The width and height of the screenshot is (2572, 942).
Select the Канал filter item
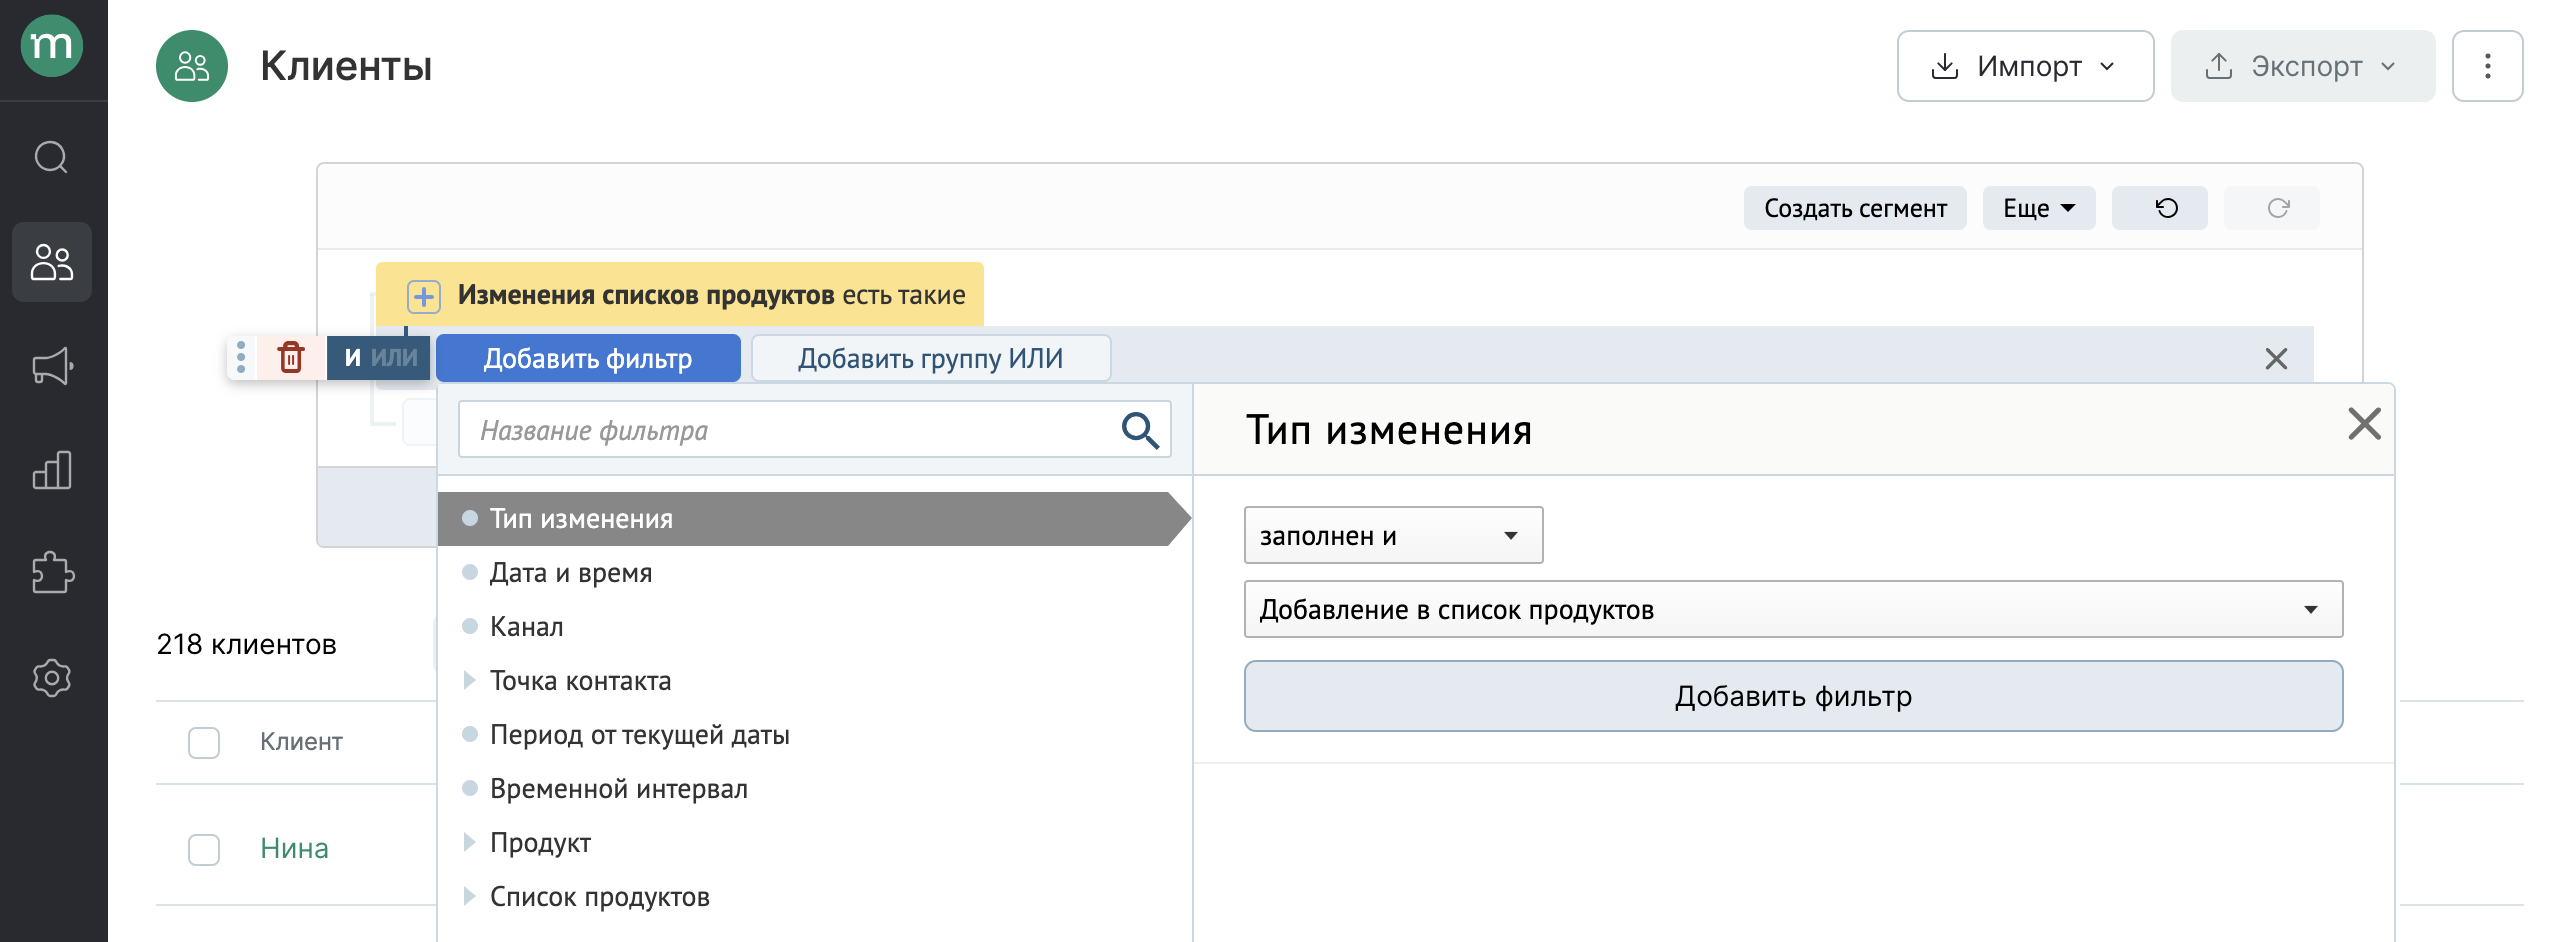coord(526,627)
